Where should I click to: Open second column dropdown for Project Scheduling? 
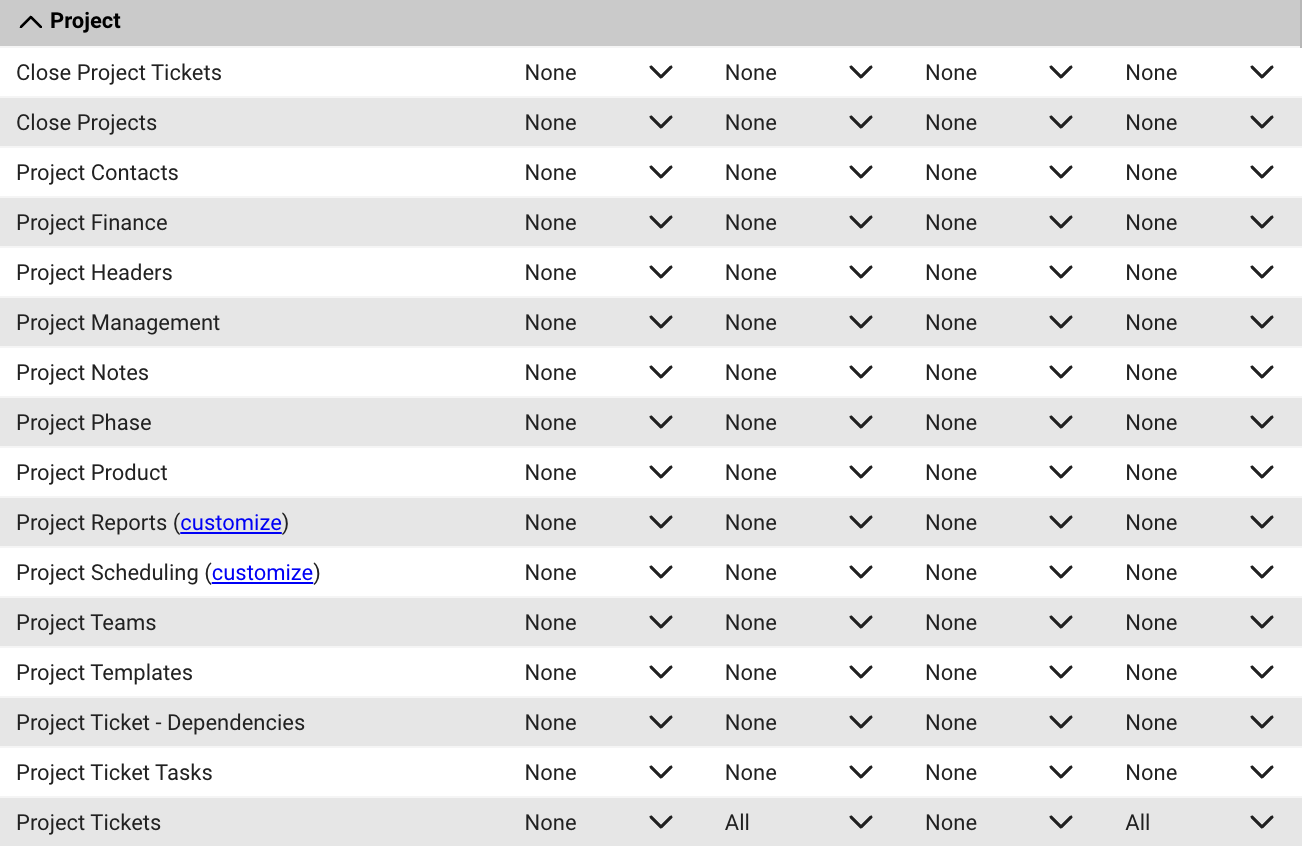(x=861, y=573)
